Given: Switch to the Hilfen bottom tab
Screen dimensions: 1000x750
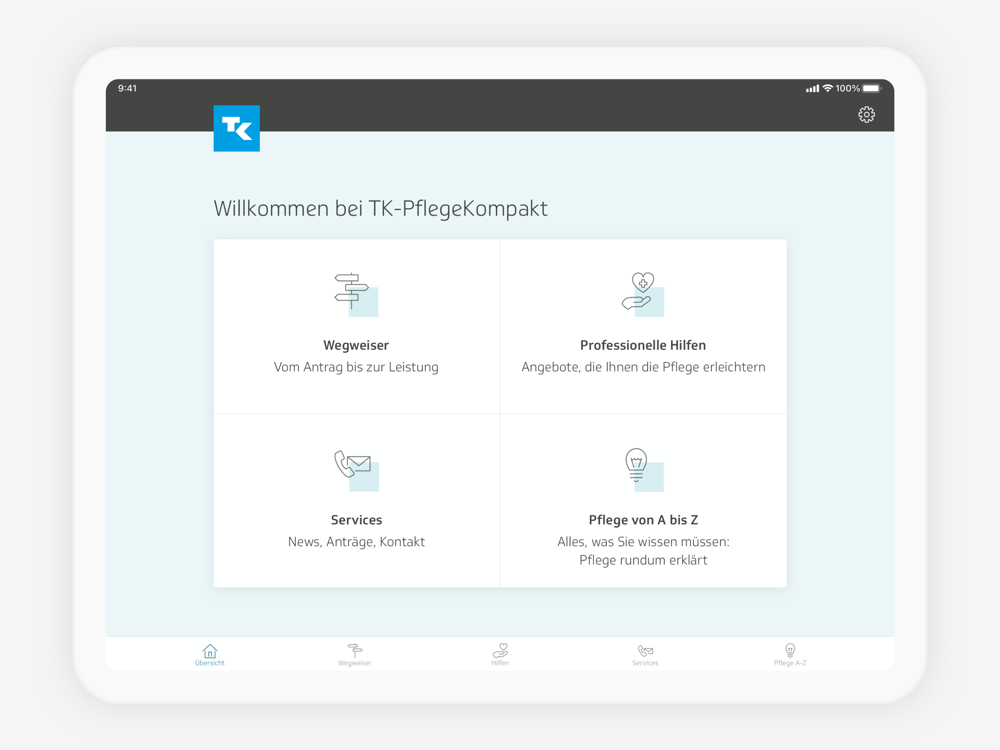Looking at the screenshot, I should coord(500,654).
